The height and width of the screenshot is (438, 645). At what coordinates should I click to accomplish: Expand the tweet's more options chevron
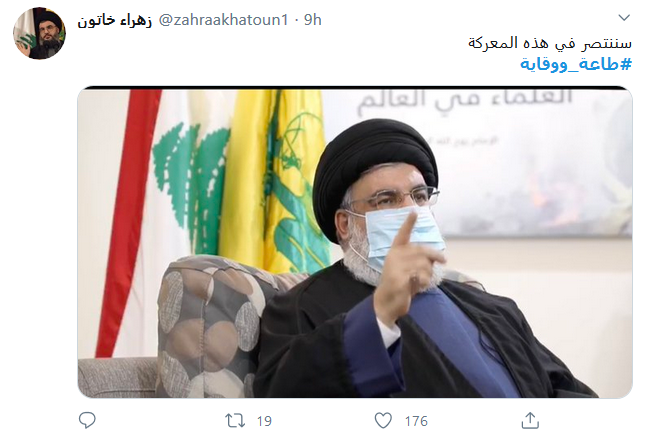[x=624, y=18]
